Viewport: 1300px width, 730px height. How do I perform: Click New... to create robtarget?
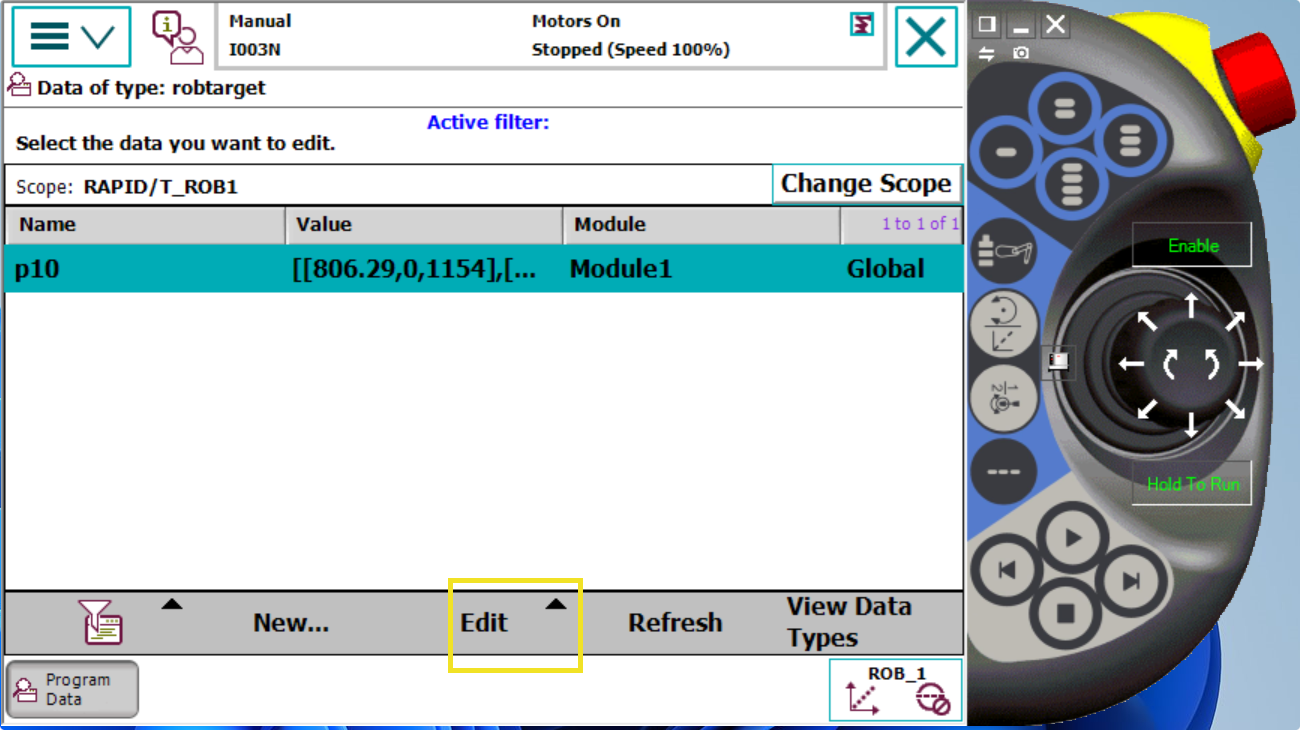tap(291, 623)
